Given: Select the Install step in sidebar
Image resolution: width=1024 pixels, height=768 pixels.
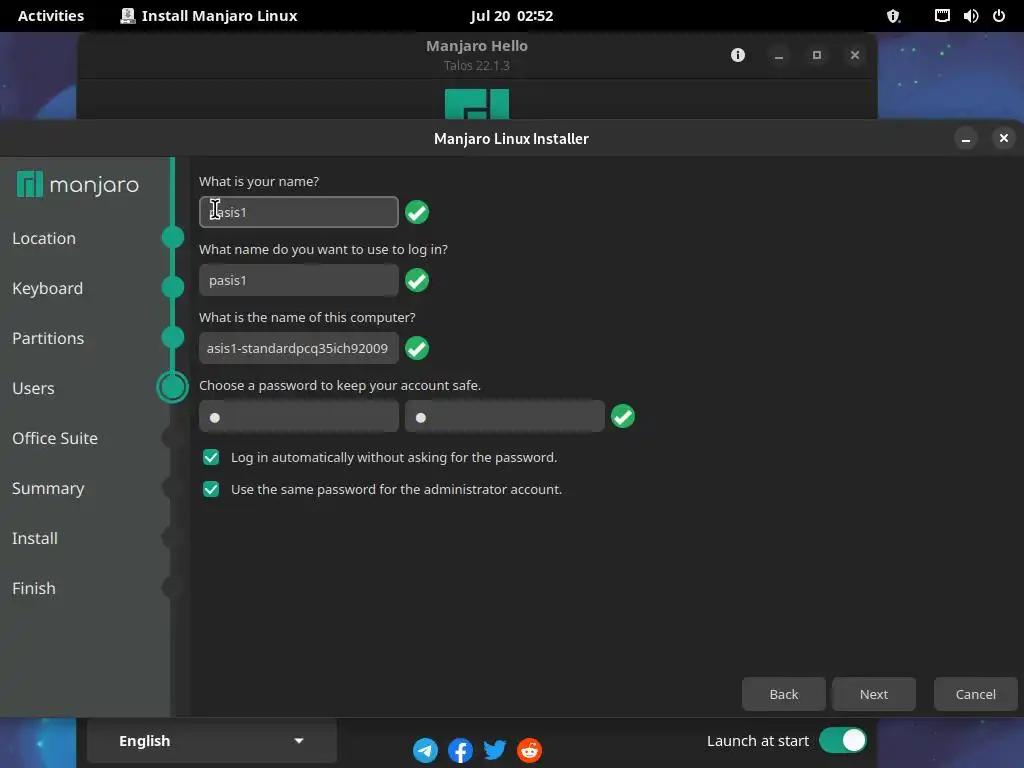Looking at the screenshot, I should pyautogui.click(x=35, y=538).
